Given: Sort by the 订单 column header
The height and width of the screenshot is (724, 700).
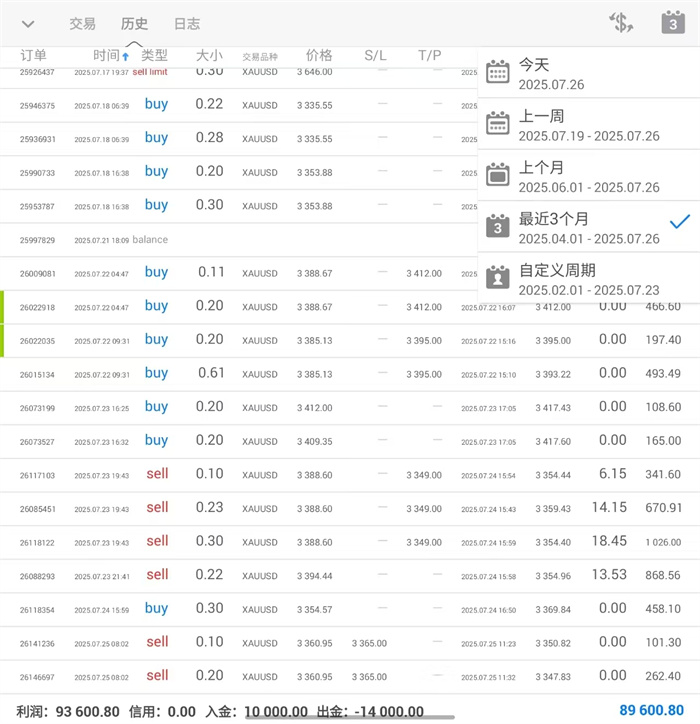Looking at the screenshot, I should 33,55.
